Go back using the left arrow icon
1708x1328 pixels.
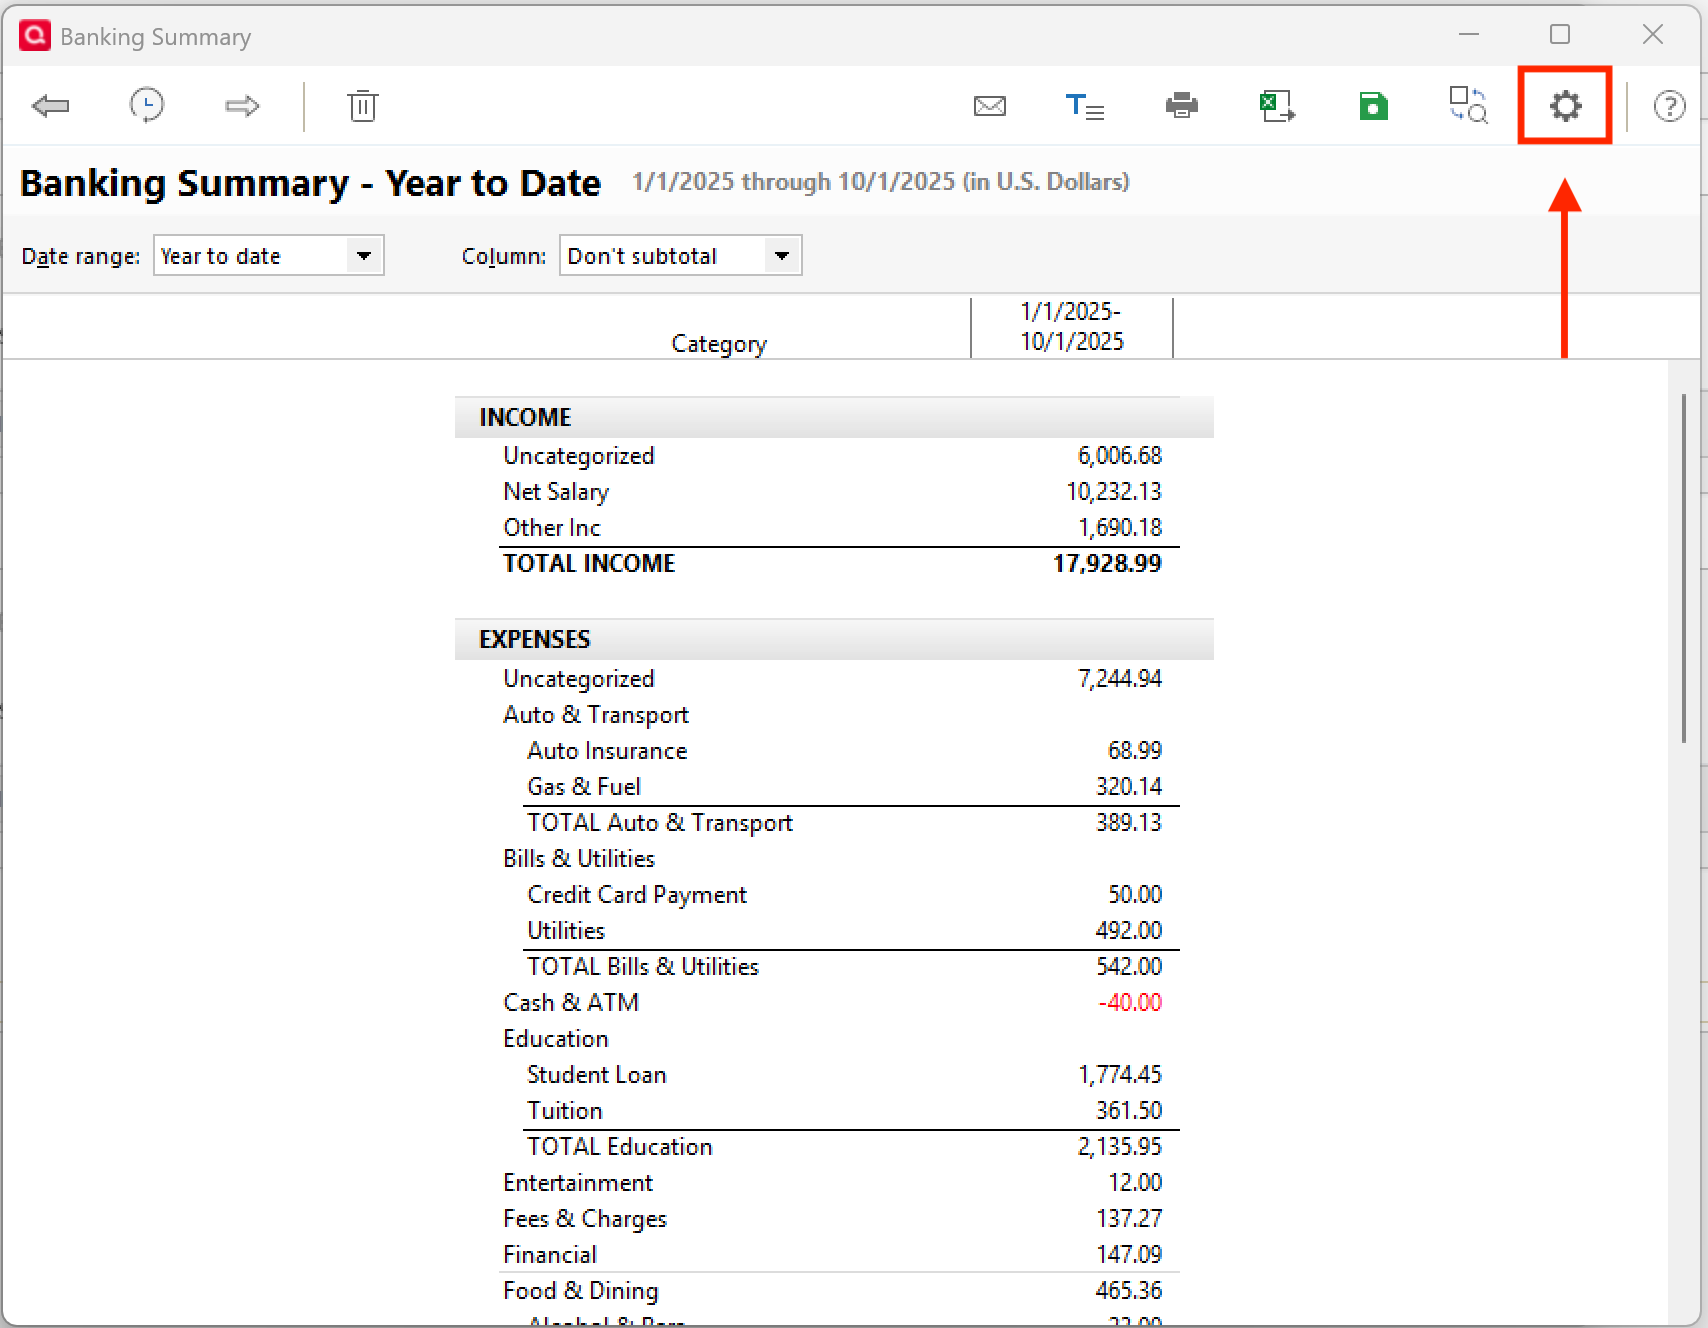coord(50,106)
